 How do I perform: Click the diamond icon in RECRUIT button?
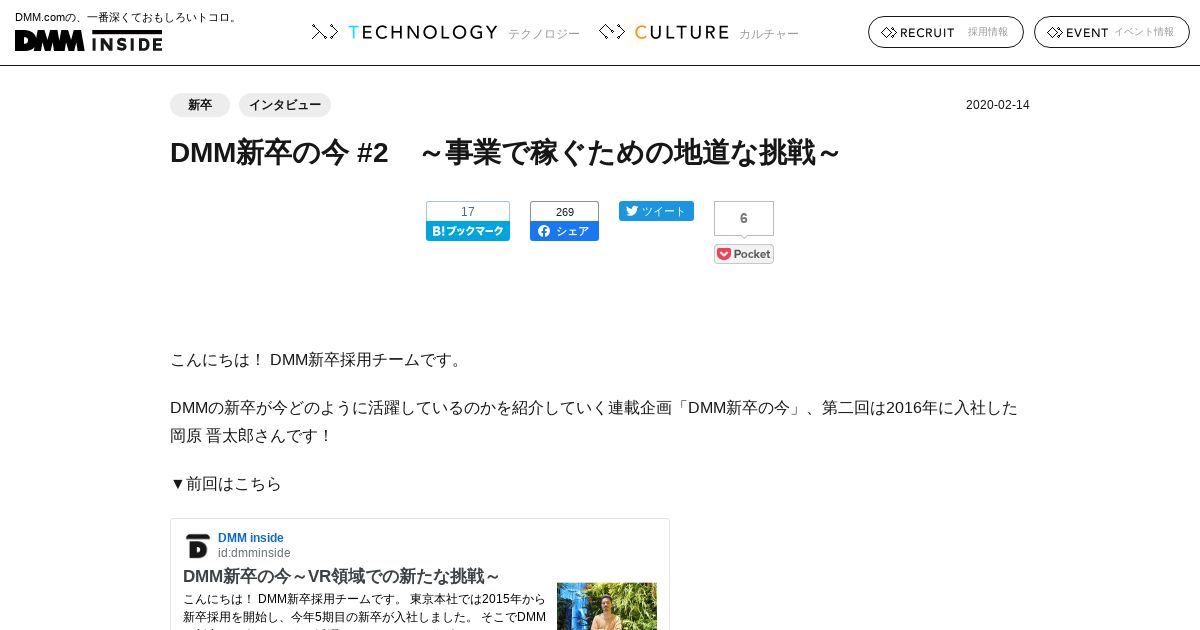pyautogui.click(x=888, y=32)
